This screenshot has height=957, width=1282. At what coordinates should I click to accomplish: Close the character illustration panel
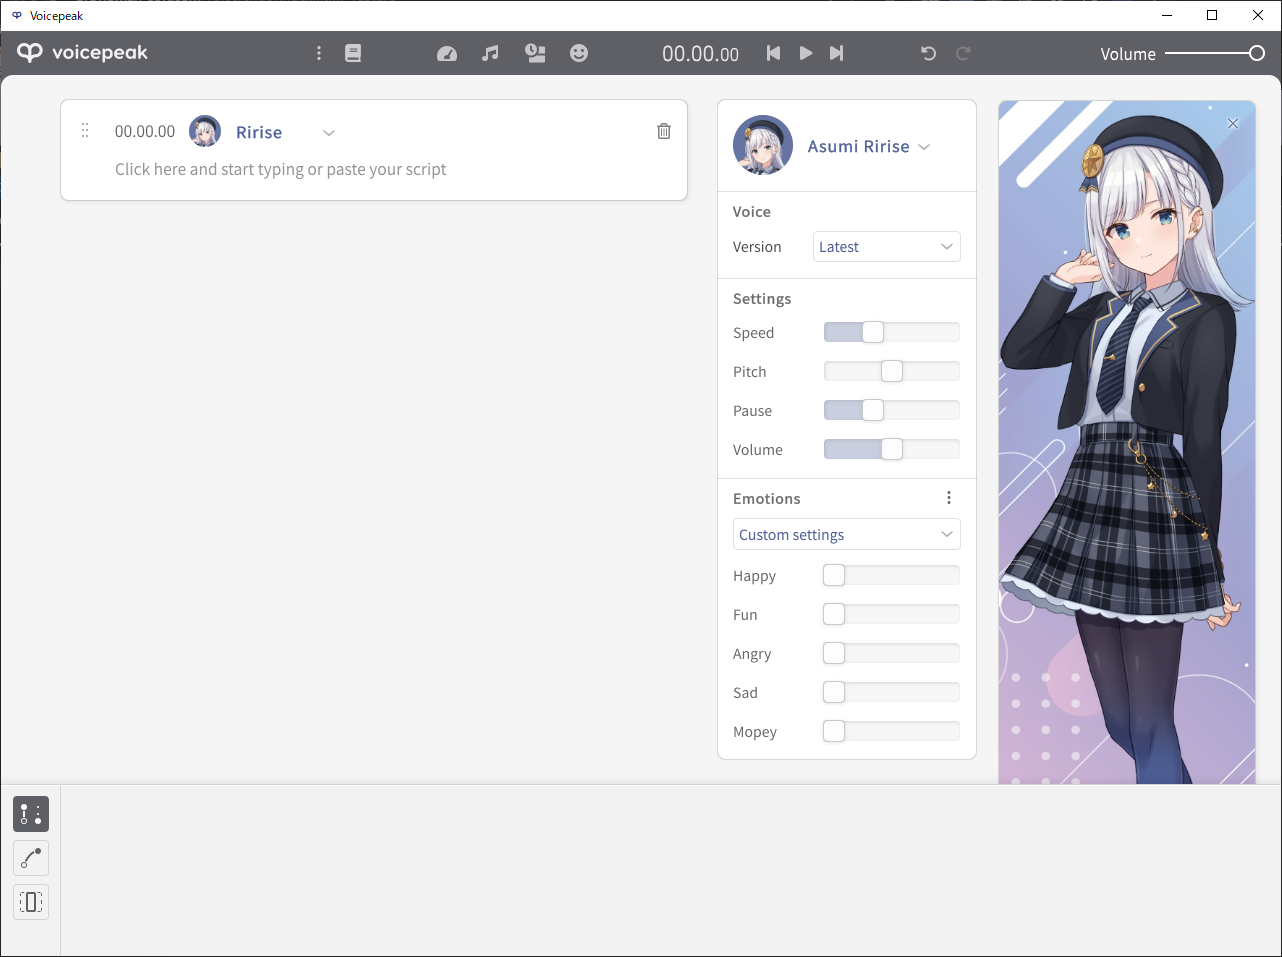tap(1233, 124)
